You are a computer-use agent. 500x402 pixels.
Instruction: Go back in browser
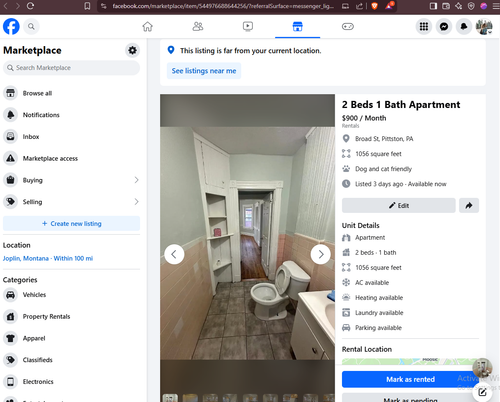pos(6,6)
